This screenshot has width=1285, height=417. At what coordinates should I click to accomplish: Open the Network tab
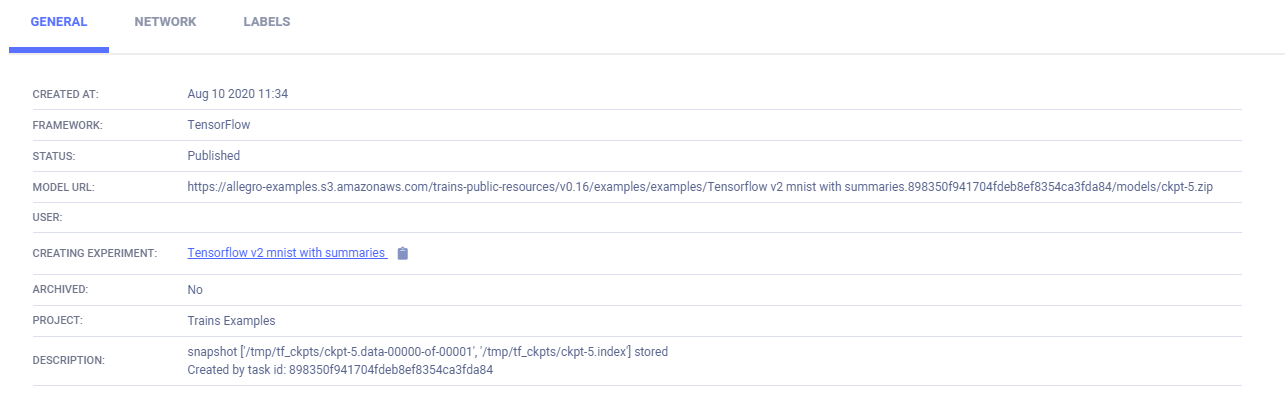[165, 22]
